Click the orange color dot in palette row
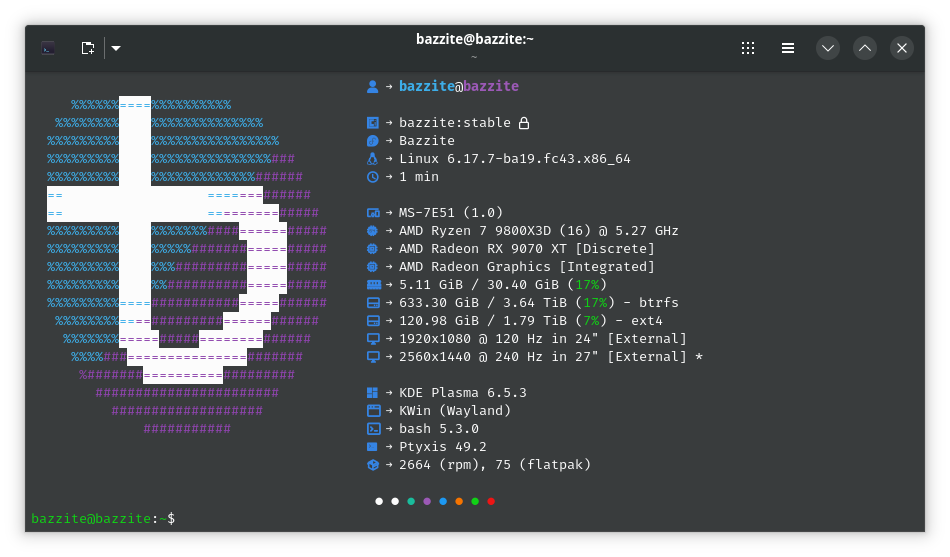The image size is (950, 557). [459, 501]
